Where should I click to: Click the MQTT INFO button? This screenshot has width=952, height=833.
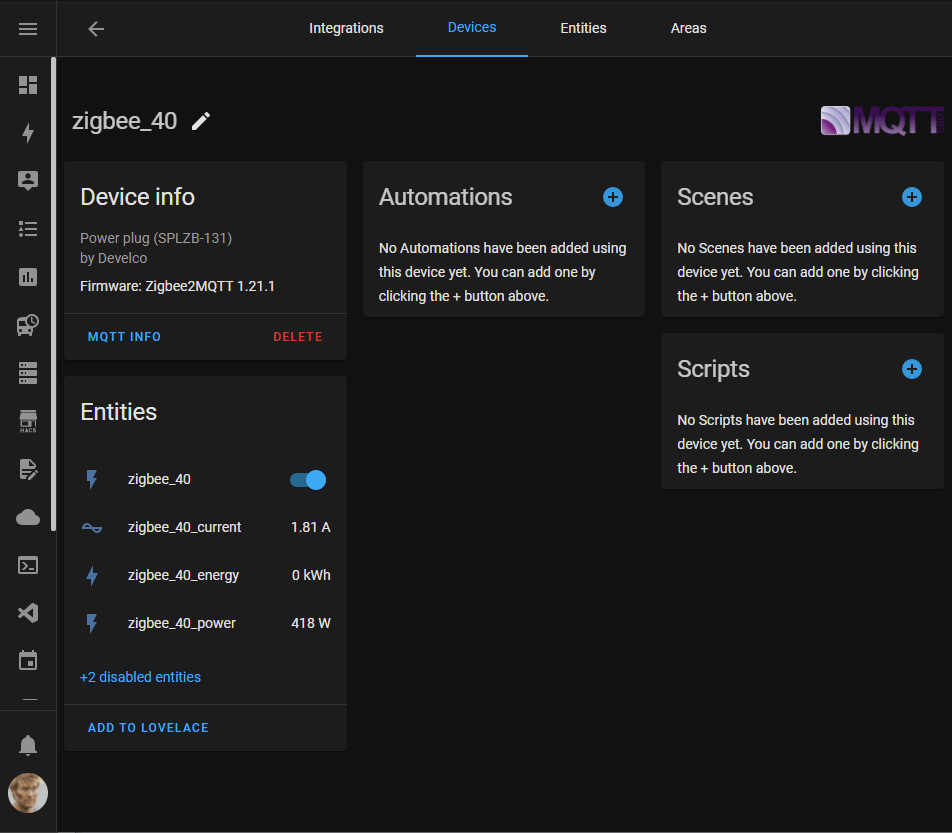tap(124, 336)
